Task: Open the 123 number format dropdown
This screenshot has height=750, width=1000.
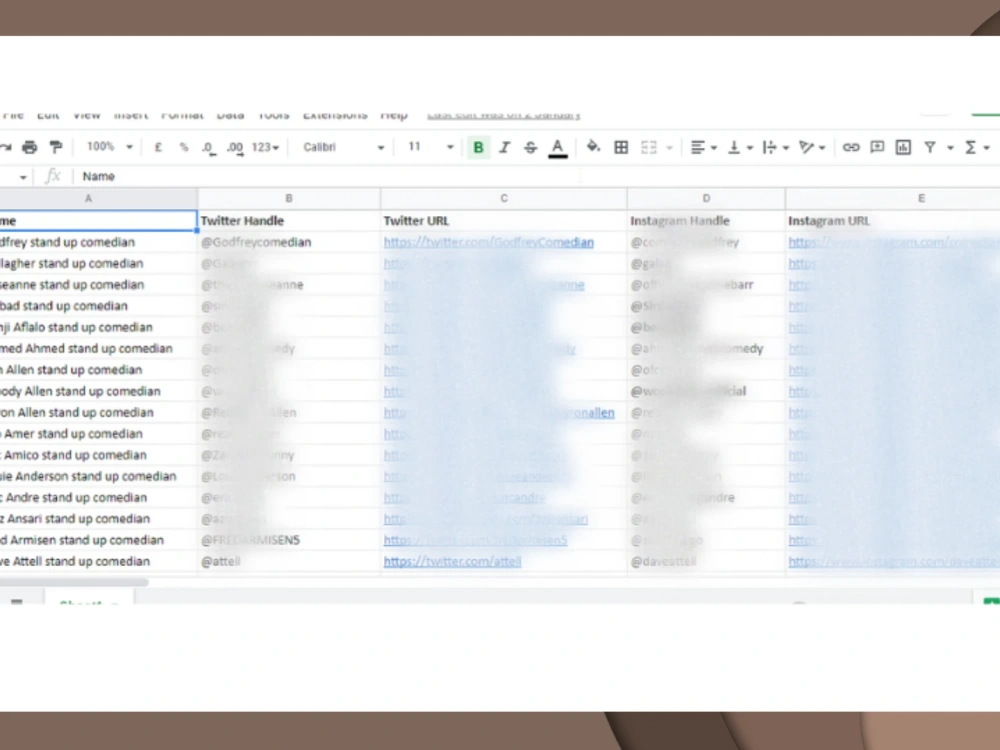Action: [x=265, y=147]
